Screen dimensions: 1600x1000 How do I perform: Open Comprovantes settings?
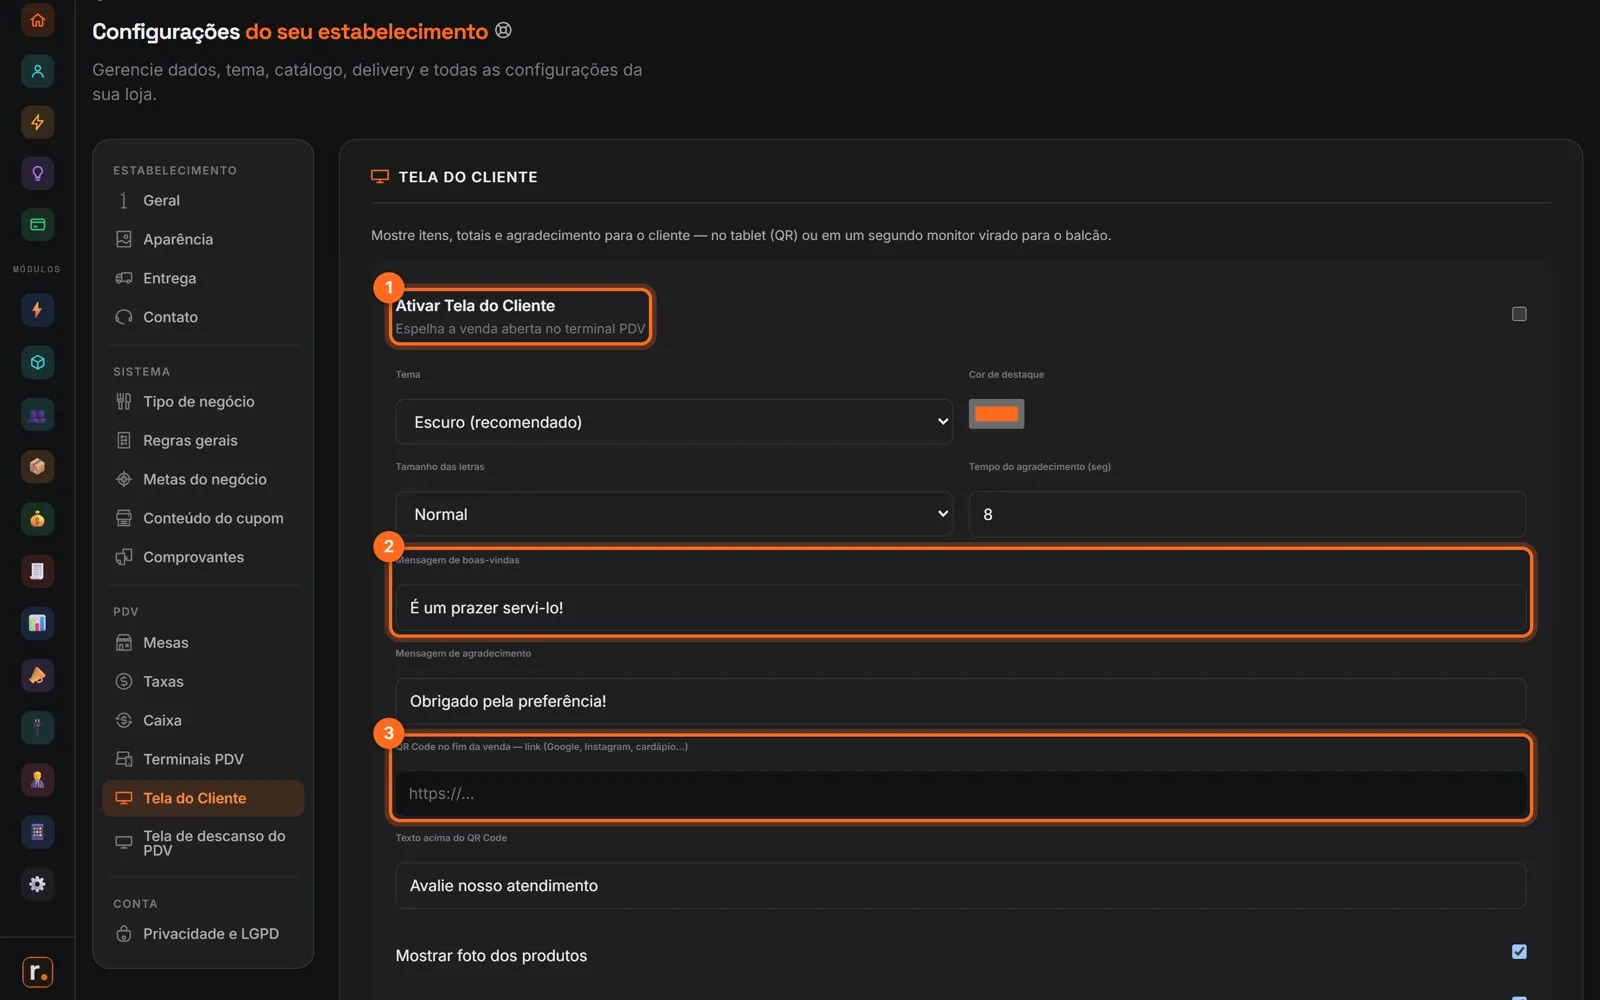(x=203, y=558)
